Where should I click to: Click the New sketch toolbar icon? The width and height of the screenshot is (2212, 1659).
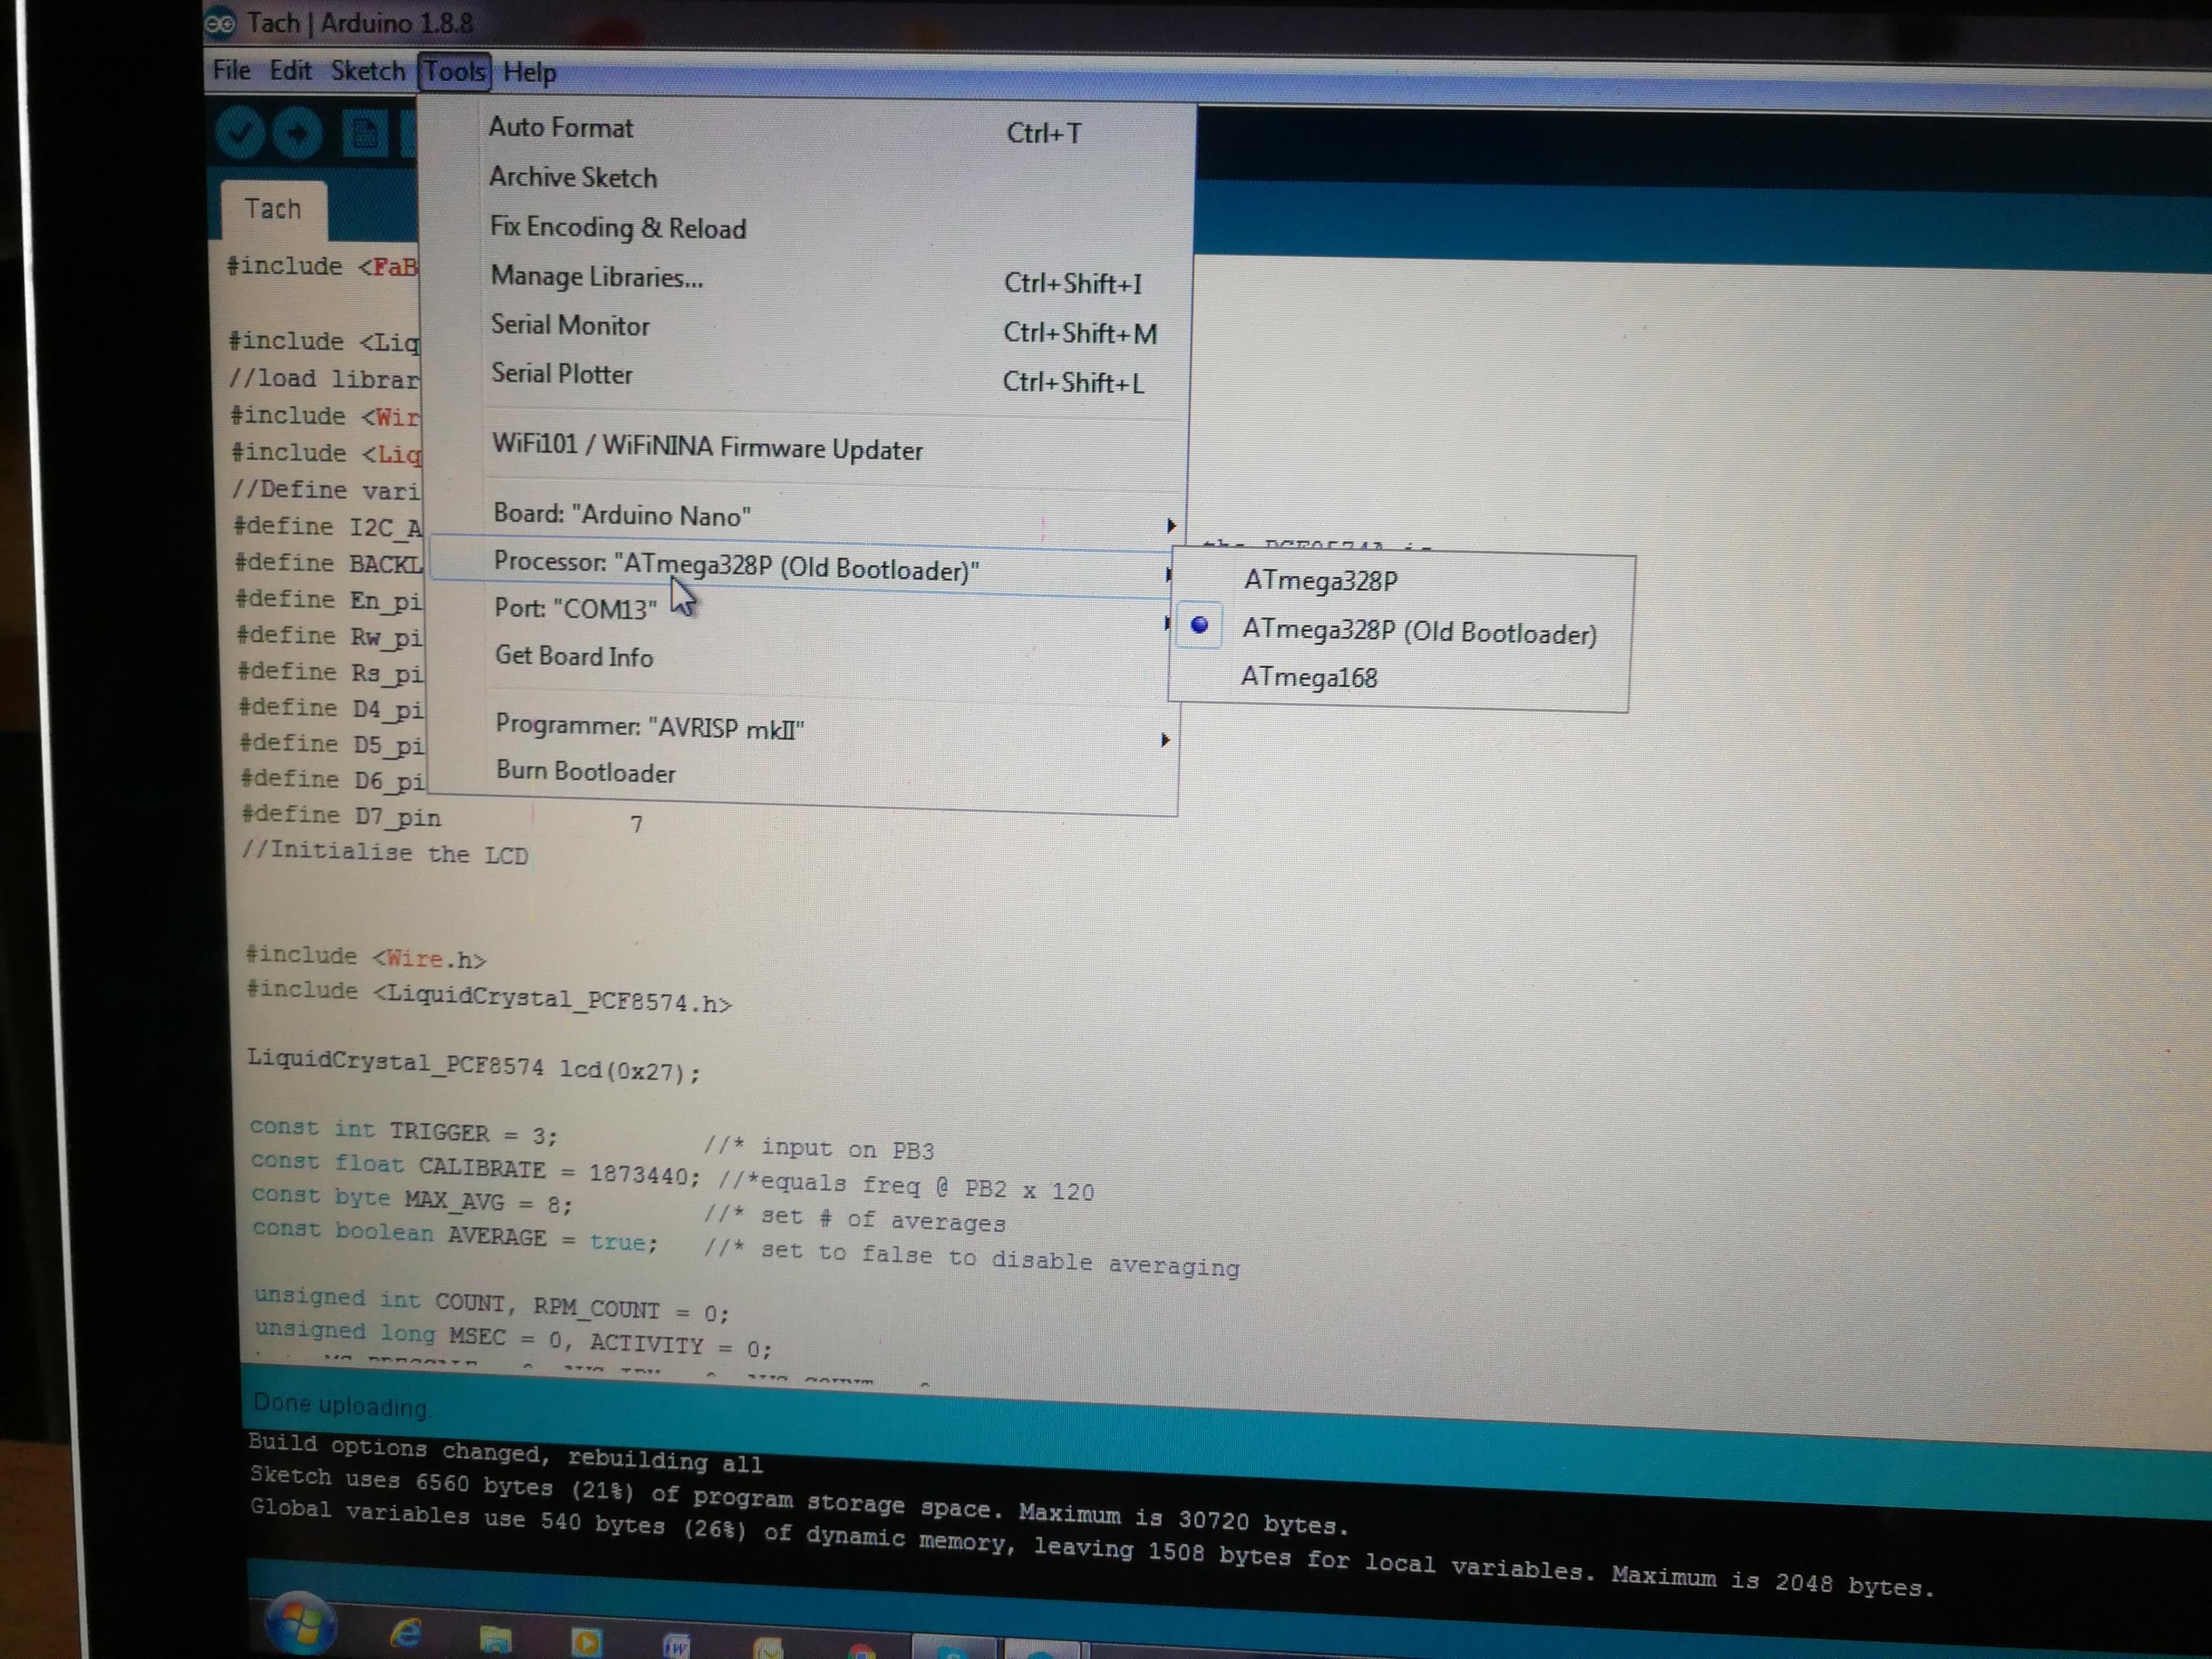coord(365,133)
